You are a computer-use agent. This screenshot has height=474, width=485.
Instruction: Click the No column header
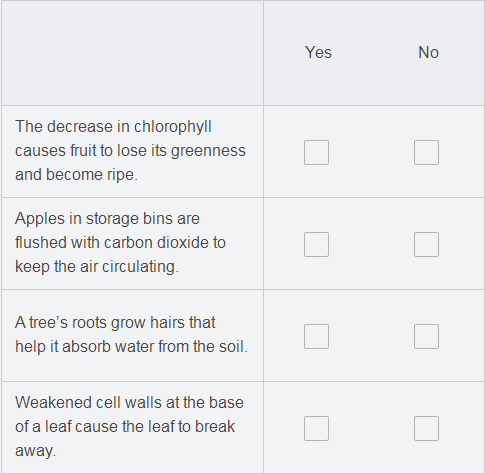tap(428, 53)
